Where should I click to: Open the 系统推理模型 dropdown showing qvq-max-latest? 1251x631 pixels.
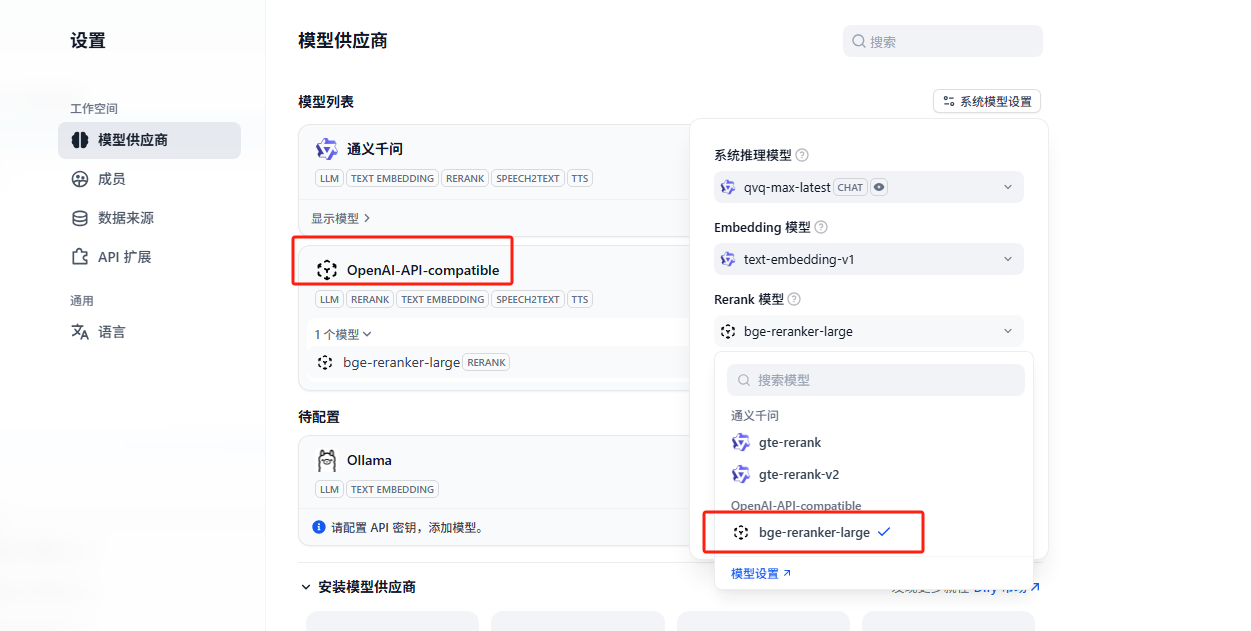coord(869,187)
